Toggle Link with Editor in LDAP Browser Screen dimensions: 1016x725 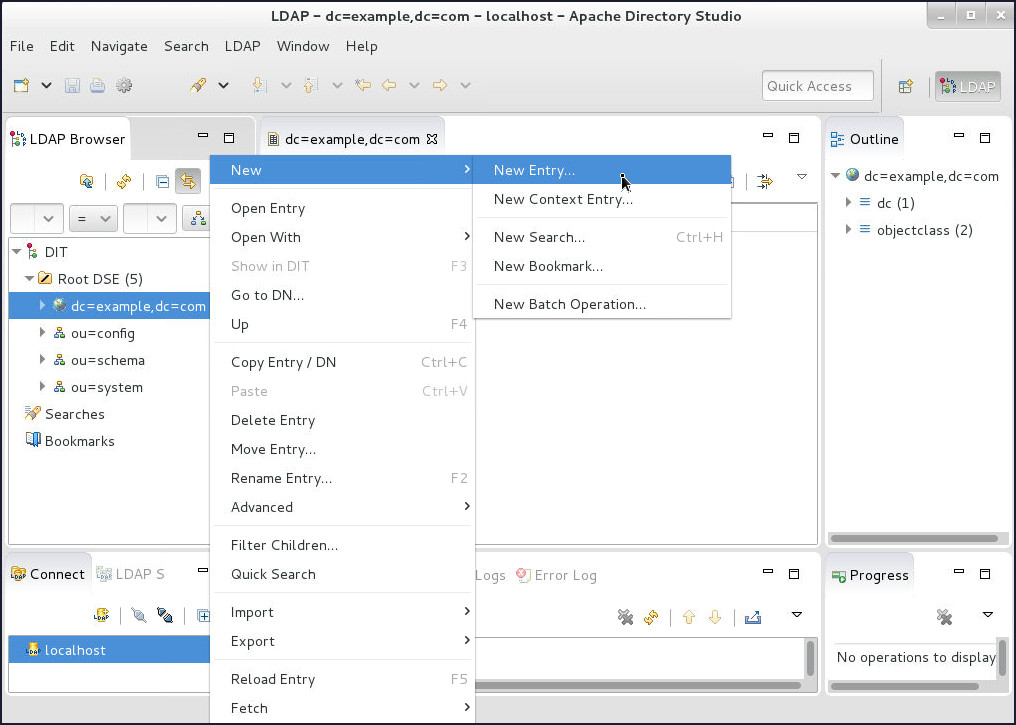pos(188,181)
